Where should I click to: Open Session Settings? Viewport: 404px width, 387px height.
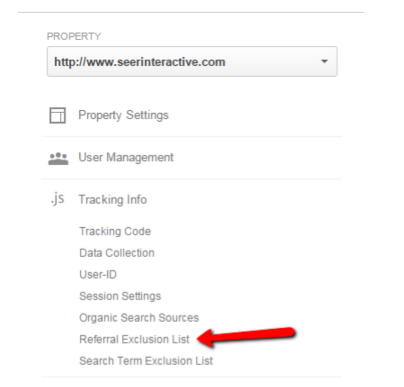tap(120, 296)
